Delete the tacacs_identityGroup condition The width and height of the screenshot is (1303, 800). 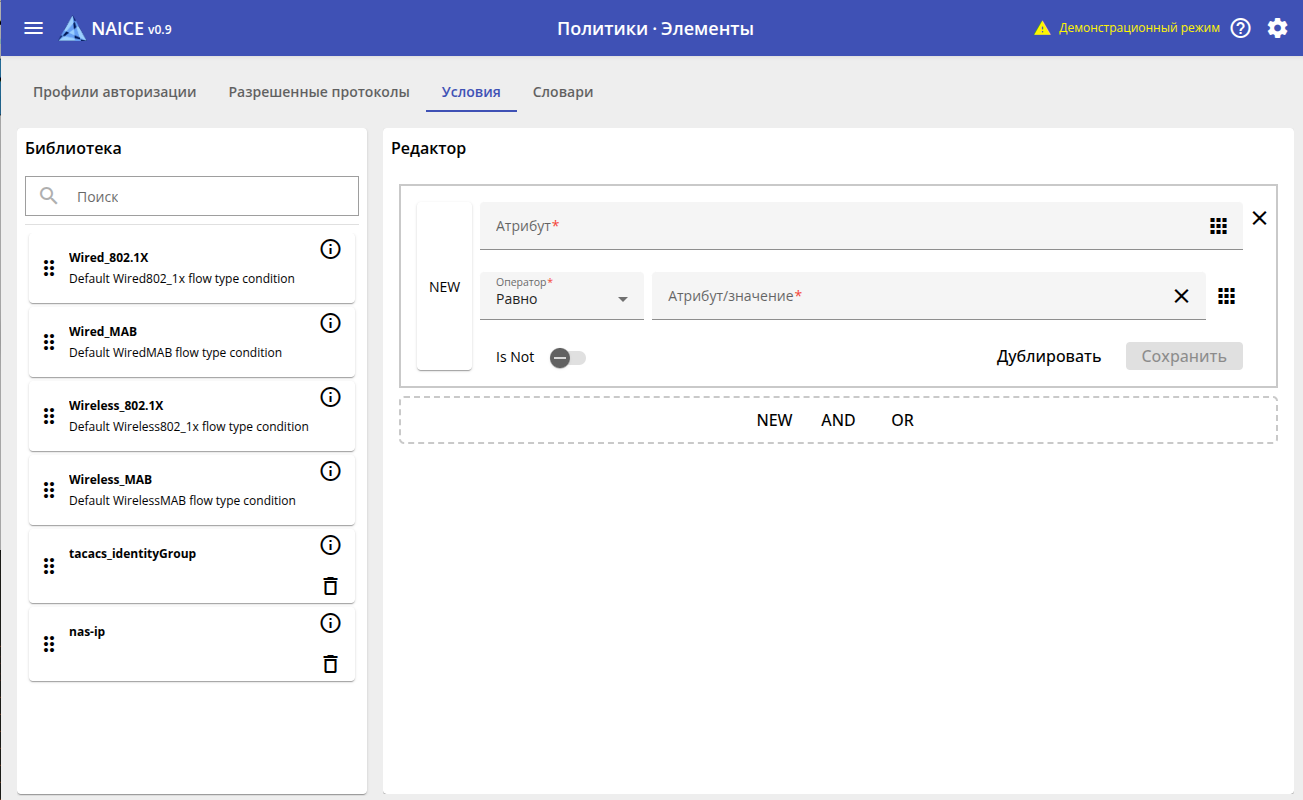click(330, 586)
